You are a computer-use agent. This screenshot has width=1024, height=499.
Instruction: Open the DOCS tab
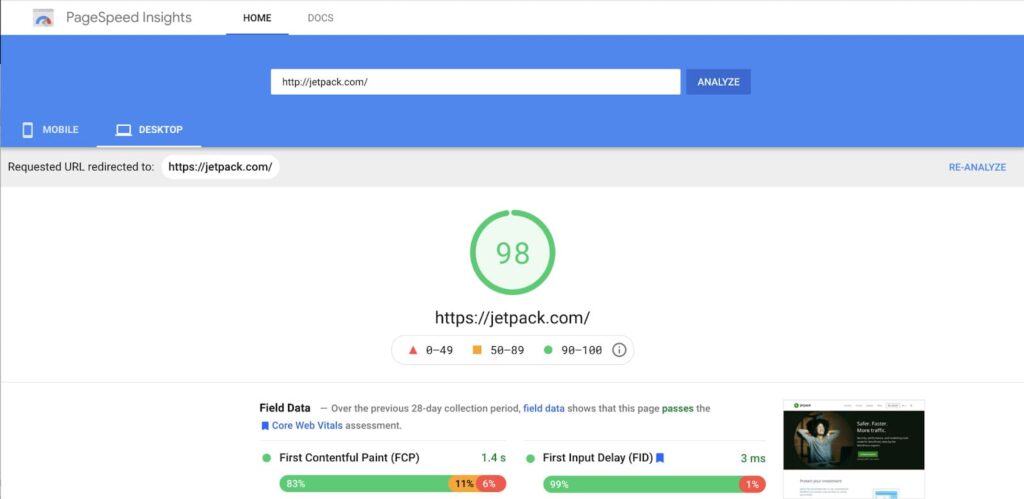tap(321, 18)
